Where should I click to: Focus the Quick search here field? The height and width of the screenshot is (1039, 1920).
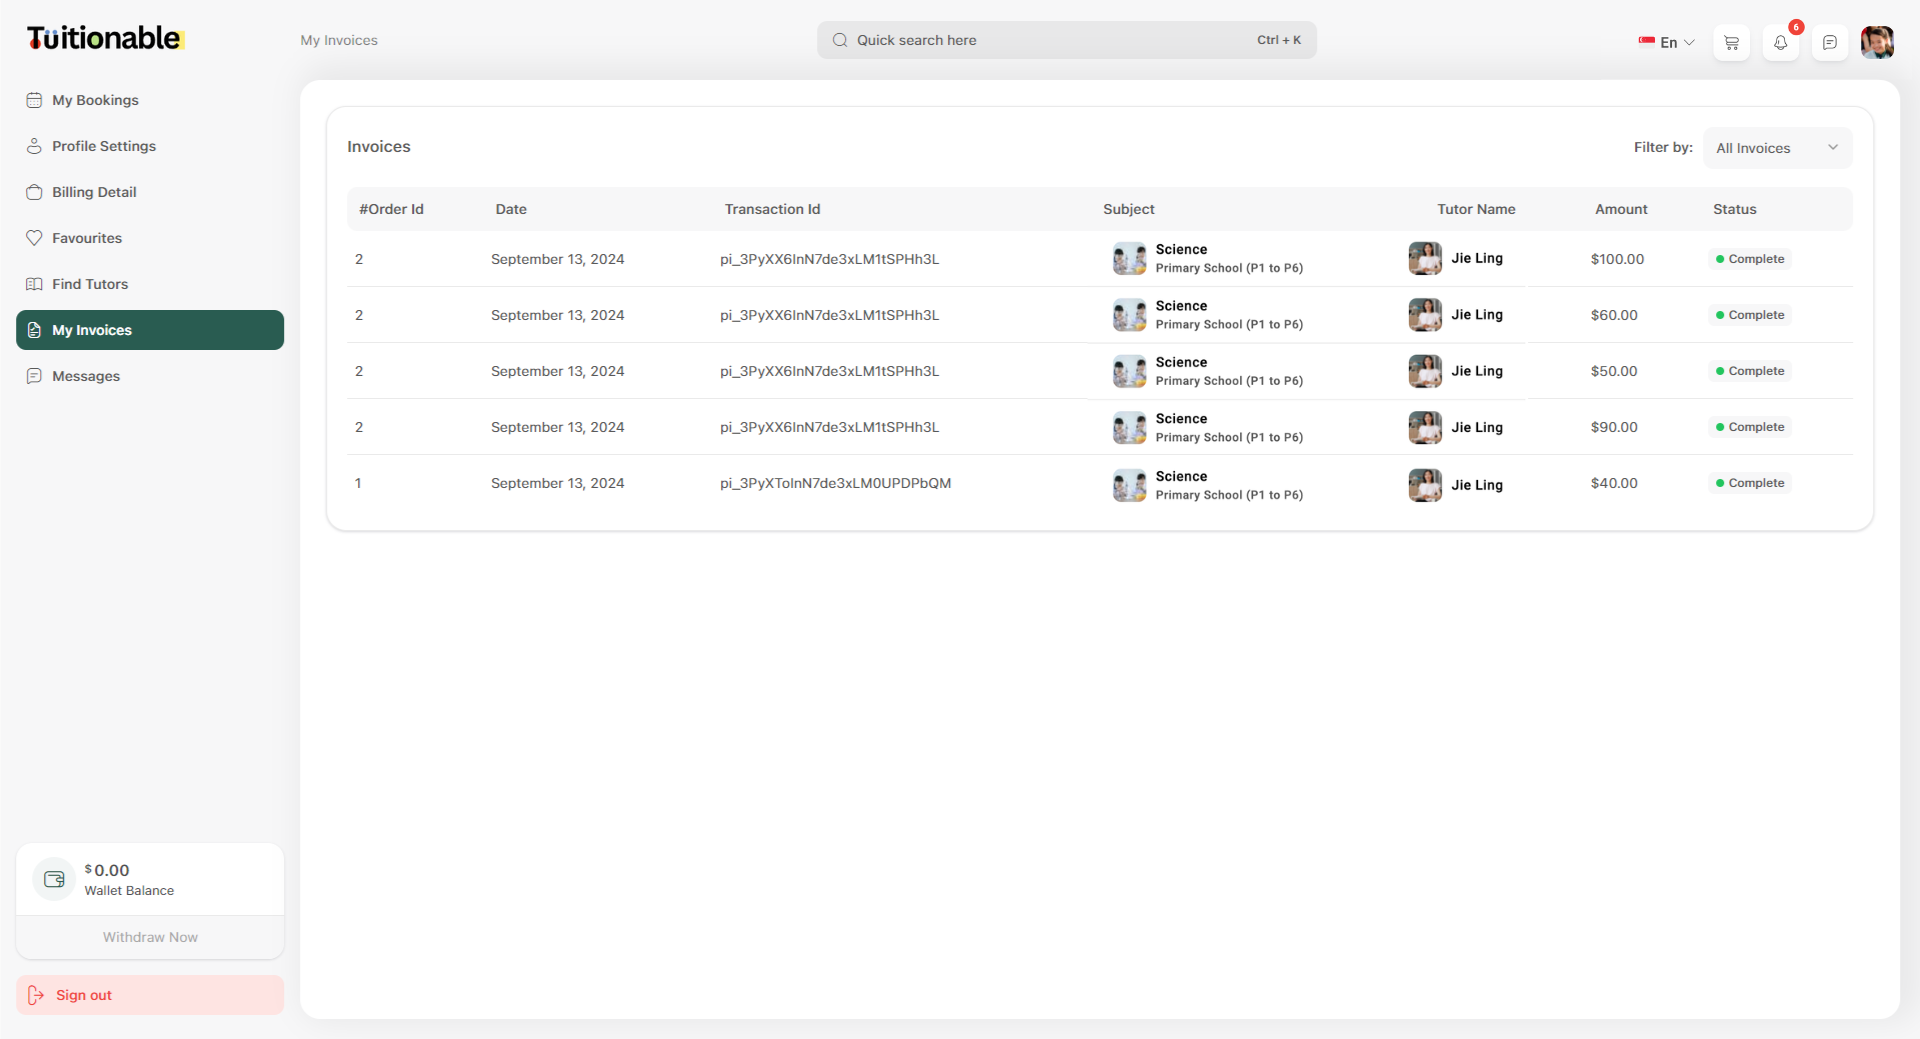(x=1066, y=40)
